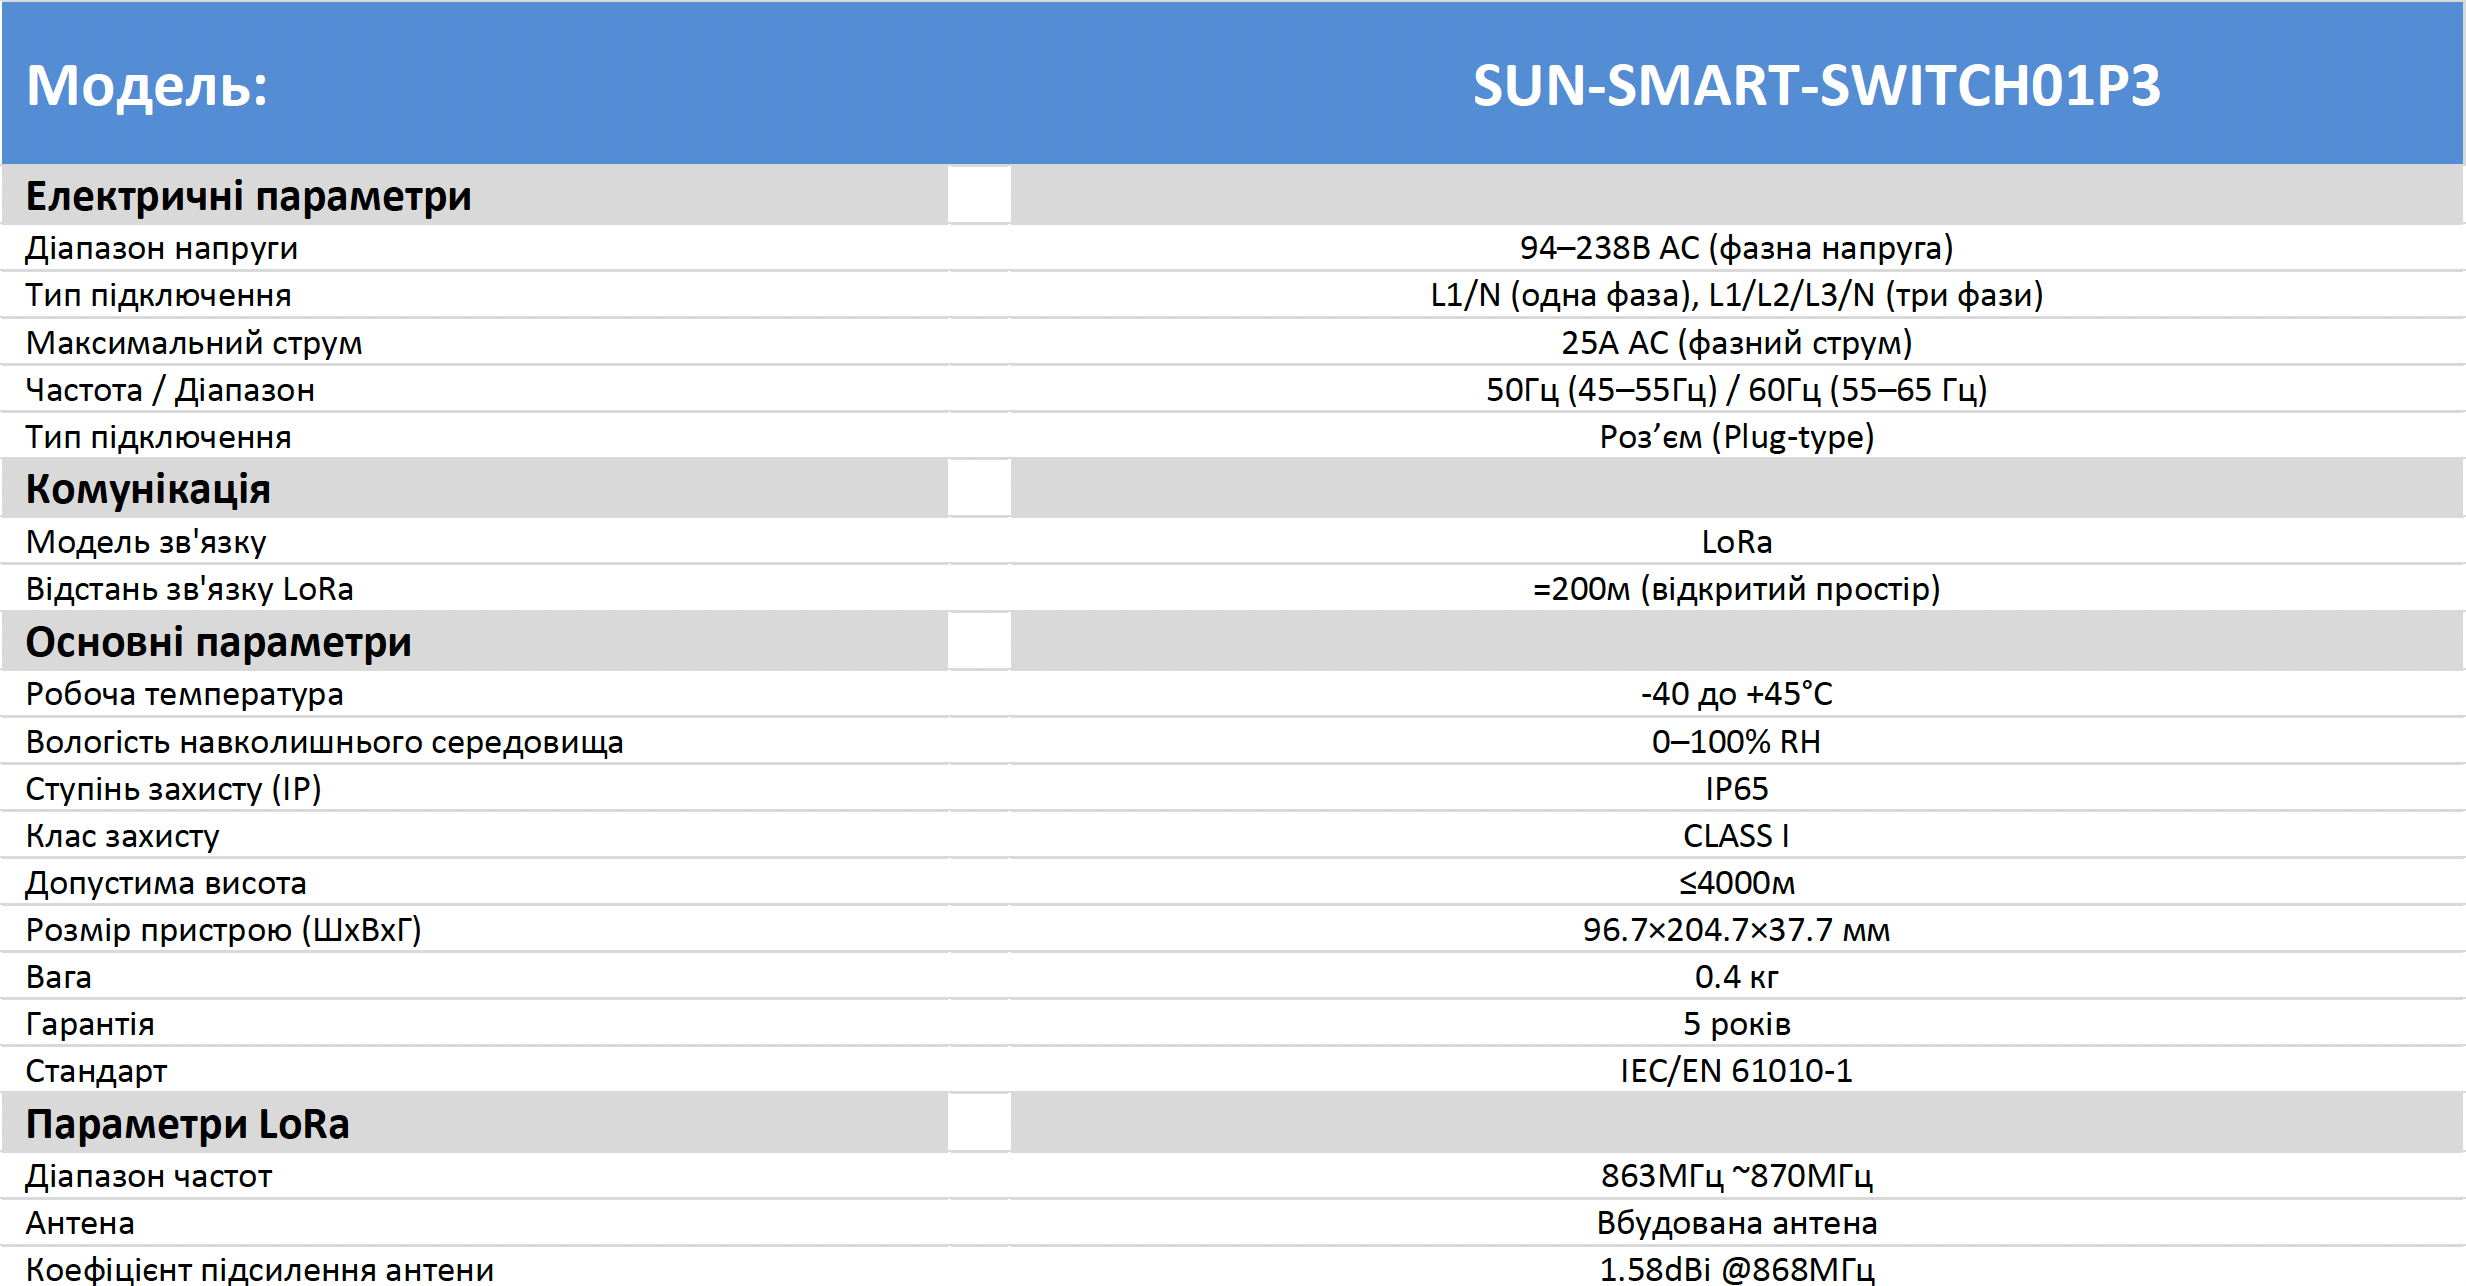Select the 'Вологість навколишнього середовища' label
The height and width of the screenshot is (1286, 2466).
(324, 742)
